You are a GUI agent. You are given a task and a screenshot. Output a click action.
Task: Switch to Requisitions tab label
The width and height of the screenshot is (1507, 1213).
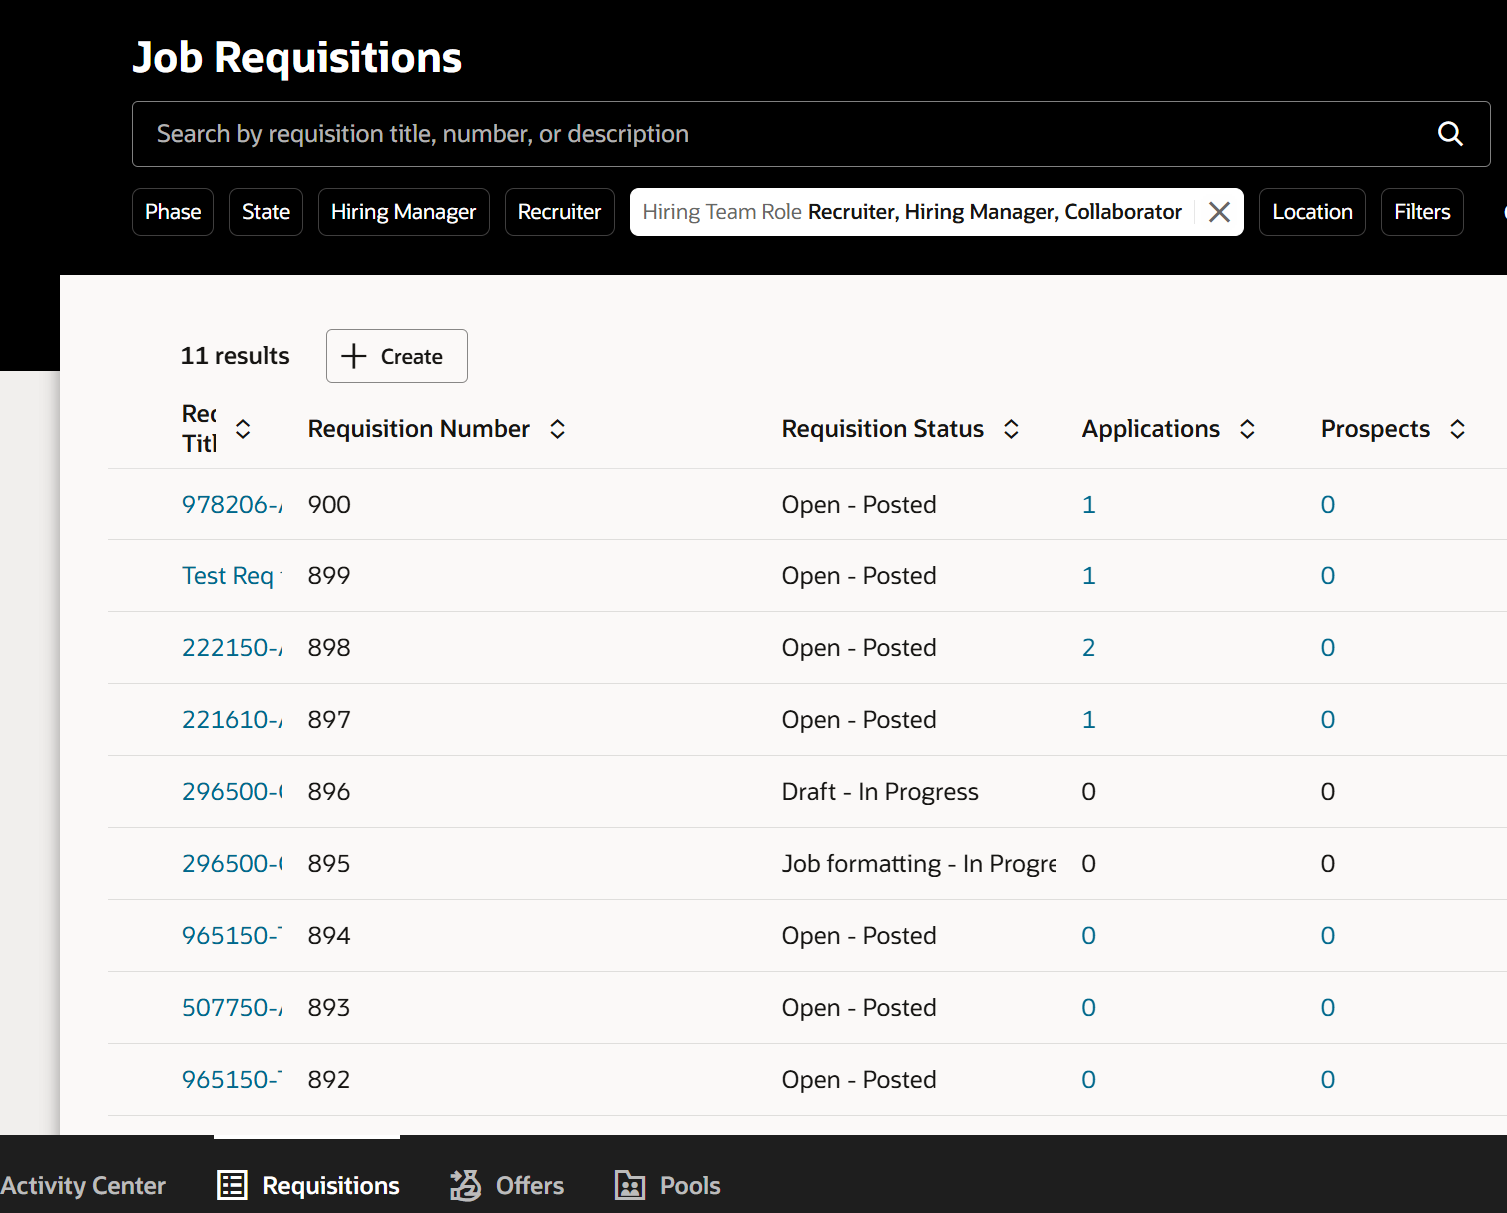(331, 1185)
